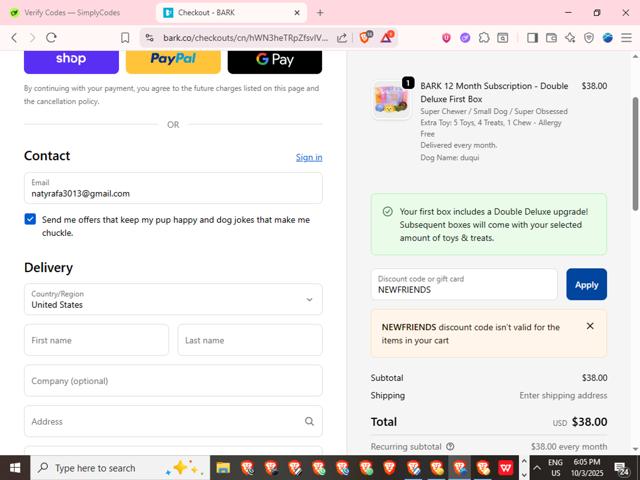This screenshot has width=640, height=480.
Task: Click the 'Enter shipping address' text
Action: 563,396
